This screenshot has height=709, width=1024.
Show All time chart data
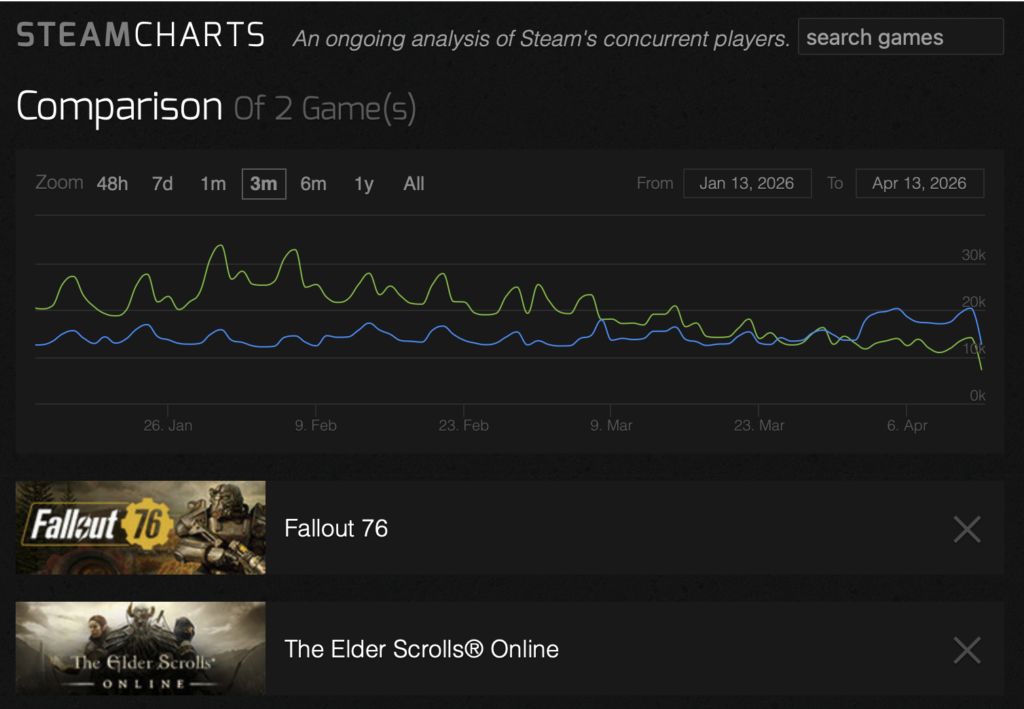pyautogui.click(x=414, y=184)
